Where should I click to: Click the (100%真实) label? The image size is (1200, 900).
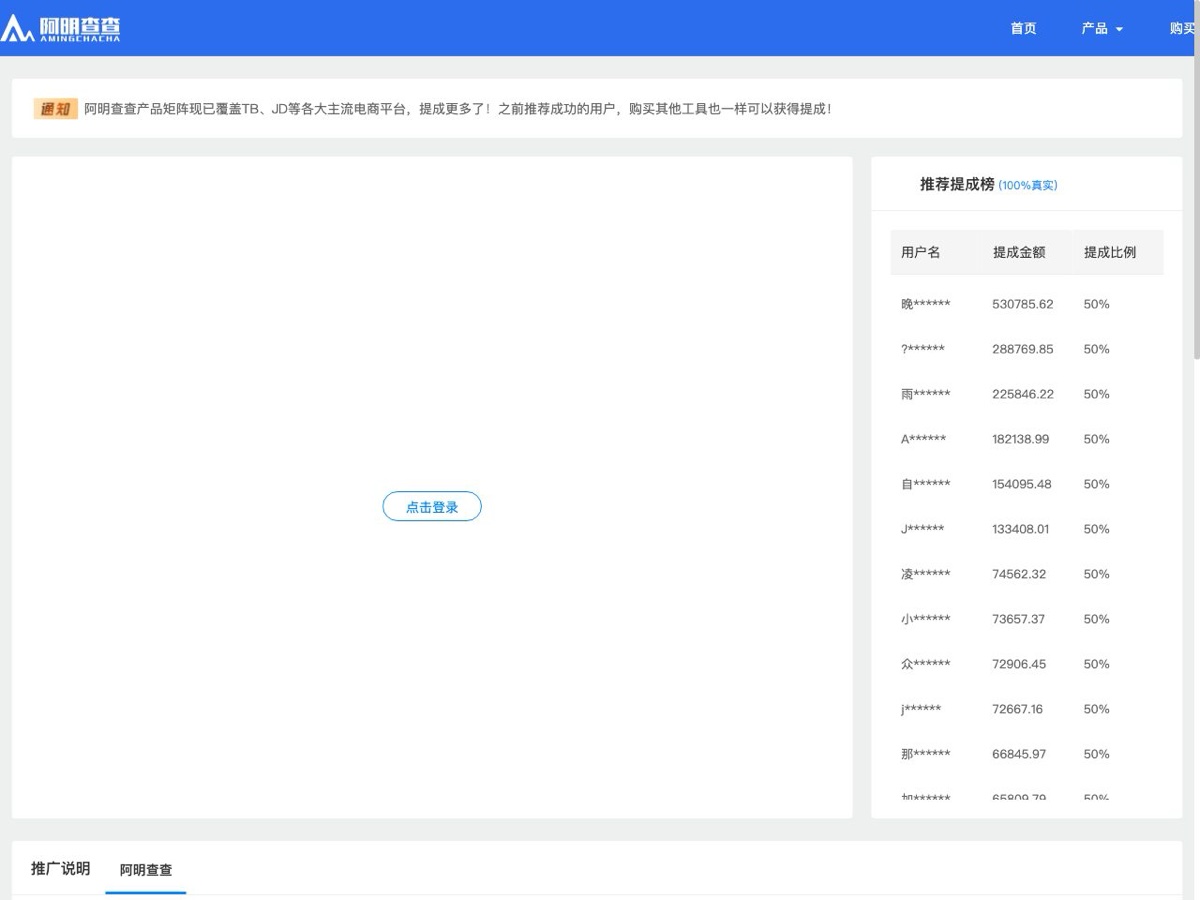[1028, 185]
